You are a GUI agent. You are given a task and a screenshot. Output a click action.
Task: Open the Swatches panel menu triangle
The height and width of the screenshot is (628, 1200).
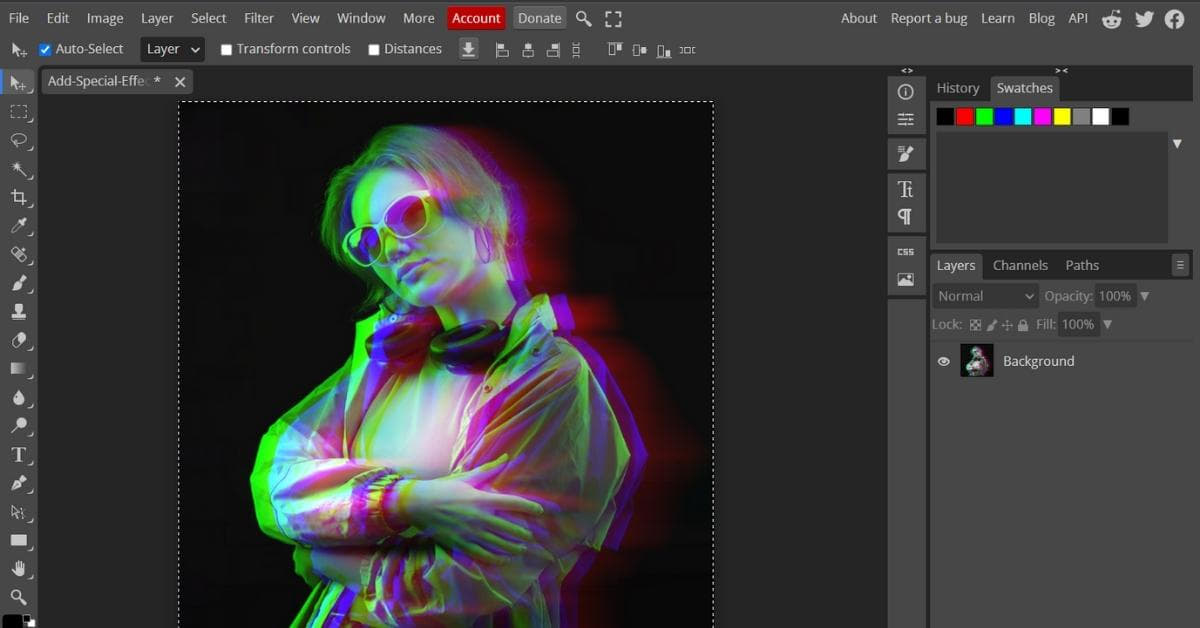[1177, 144]
